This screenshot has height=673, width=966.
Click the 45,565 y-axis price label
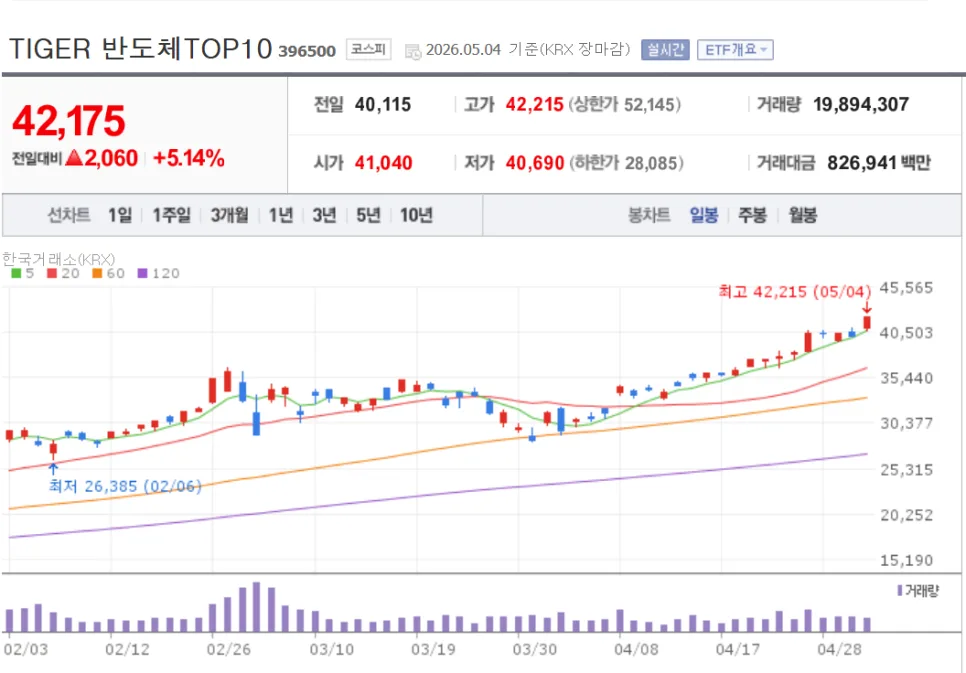click(x=906, y=288)
